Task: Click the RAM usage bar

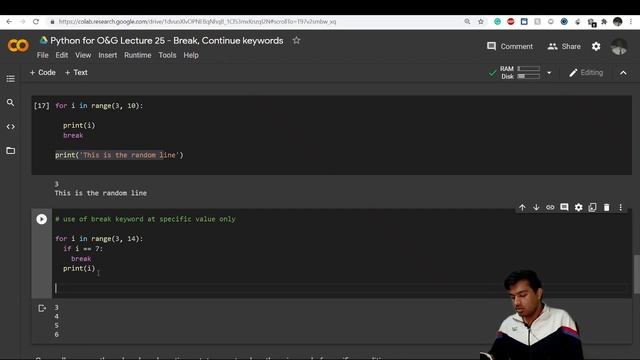Action: click(529, 69)
